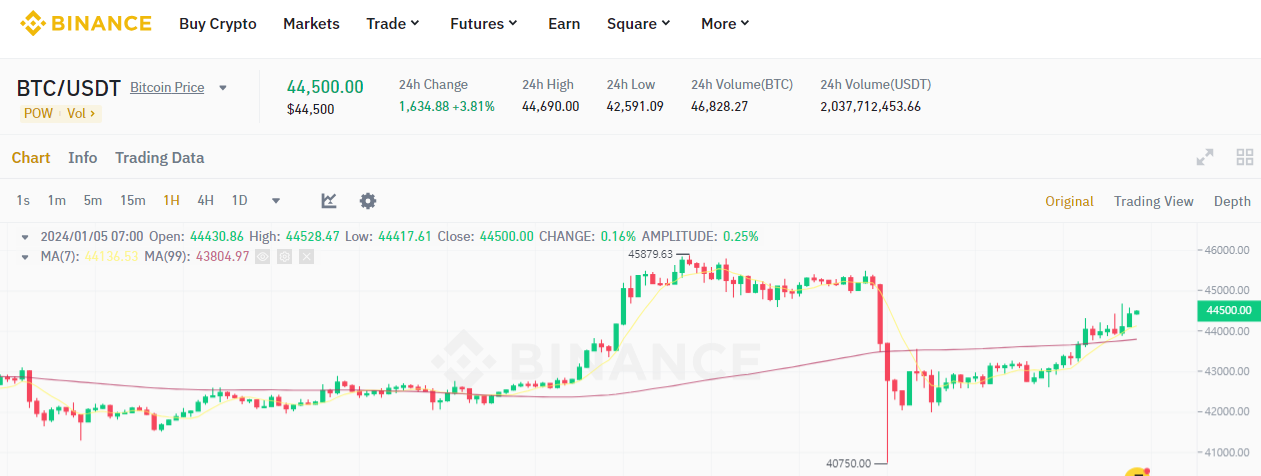Switch to Trading View chart
The height and width of the screenshot is (476, 1261).
1154,201
